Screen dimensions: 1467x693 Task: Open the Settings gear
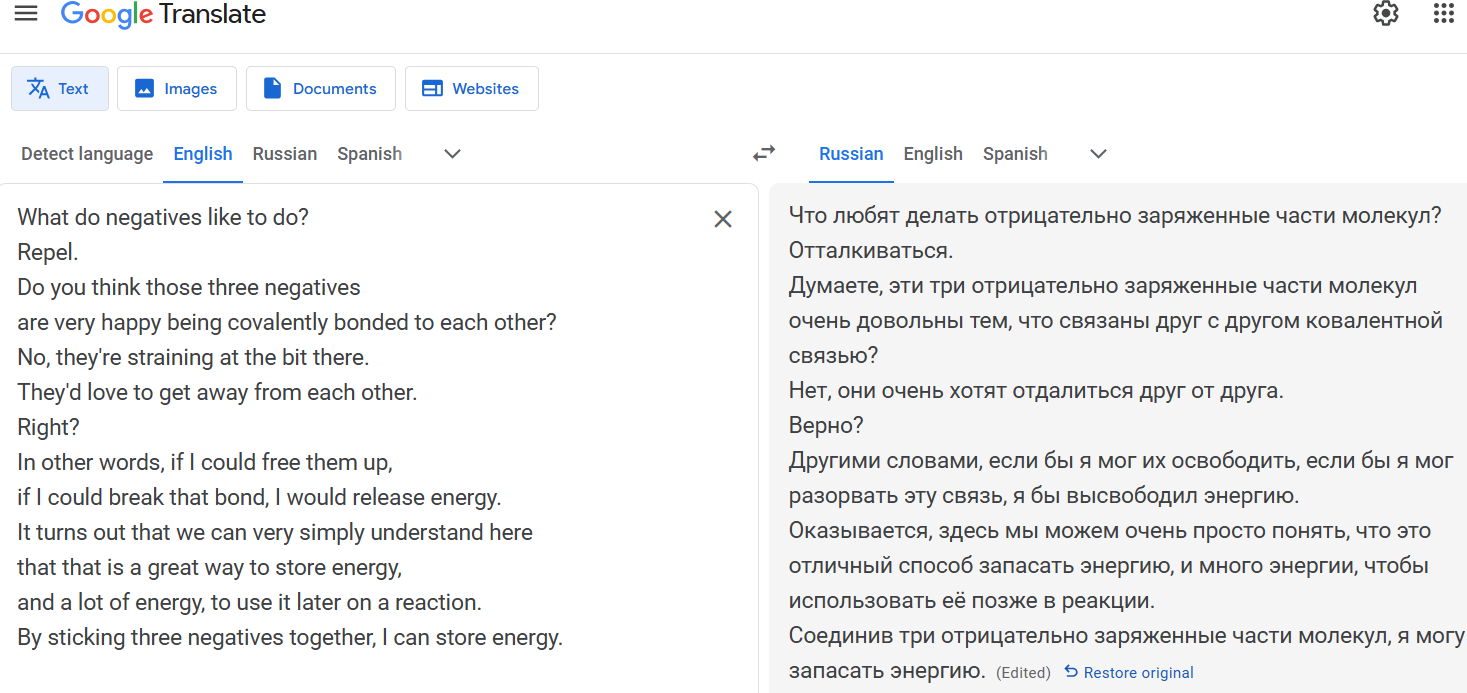click(x=1385, y=14)
